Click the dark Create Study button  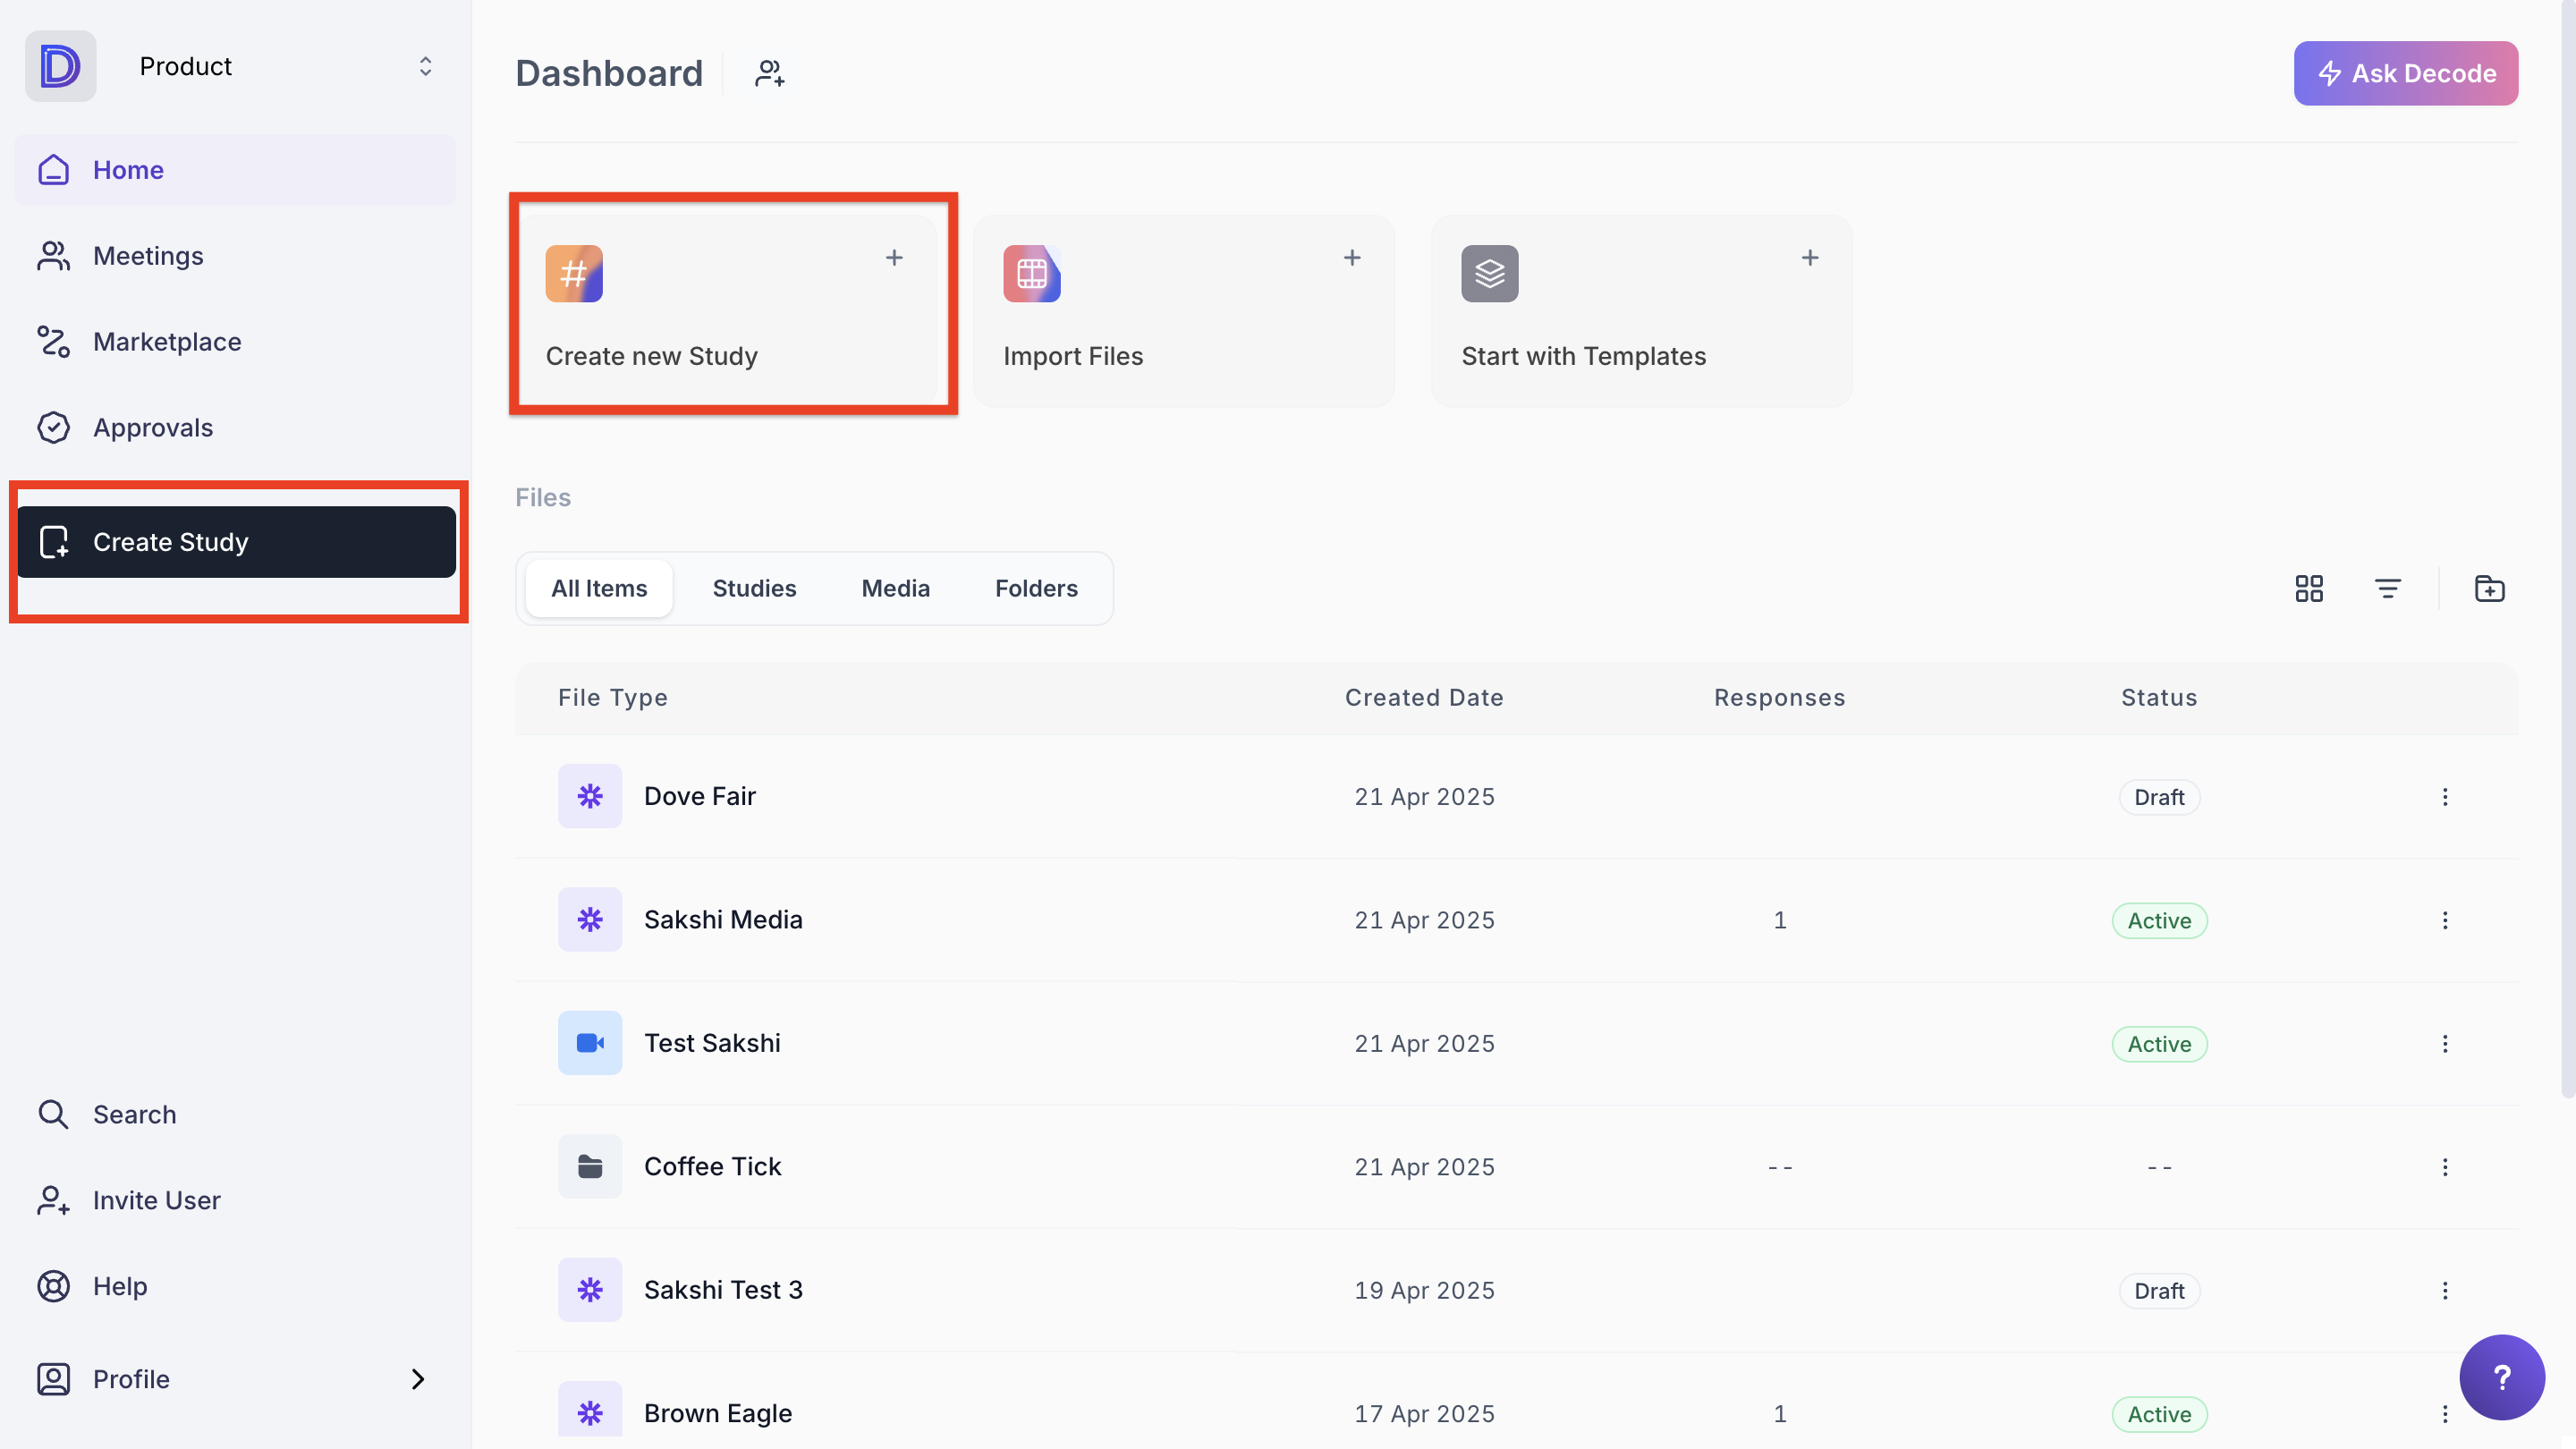(x=236, y=541)
